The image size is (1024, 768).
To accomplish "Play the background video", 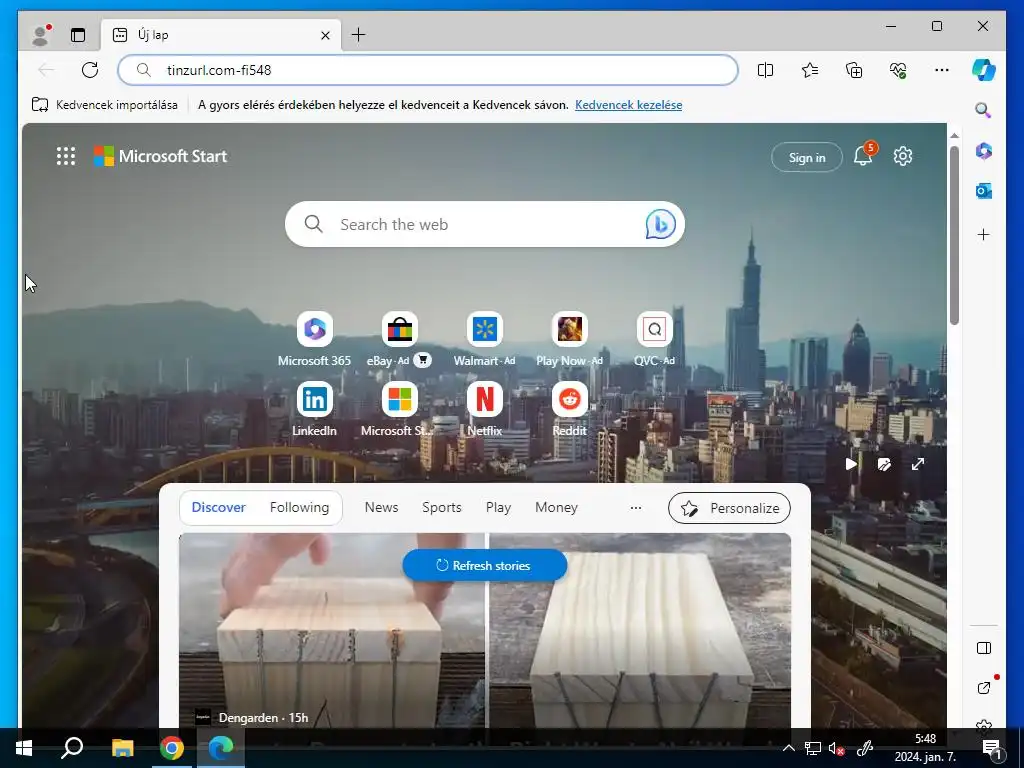I will pos(850,464).
